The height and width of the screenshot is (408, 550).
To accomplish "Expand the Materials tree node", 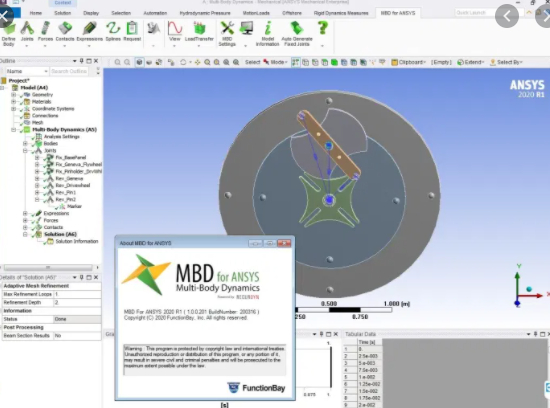I will [x=13, y=102].
